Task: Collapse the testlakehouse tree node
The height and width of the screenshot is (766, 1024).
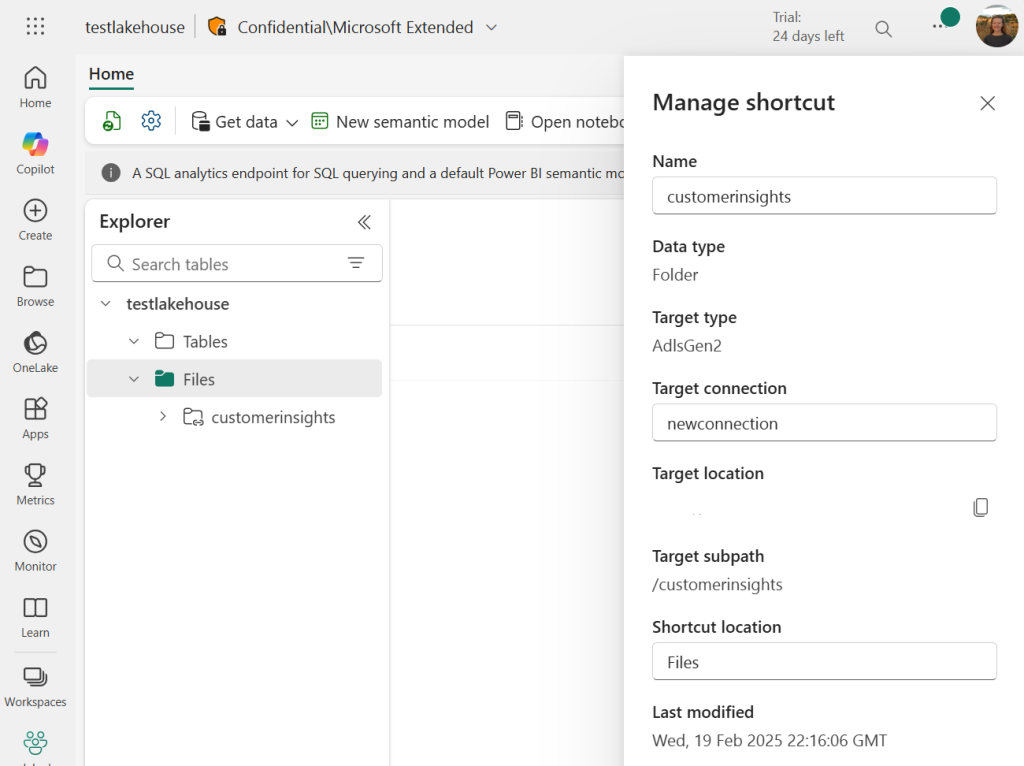Action: pyautogui.click(x=105, y=304)
